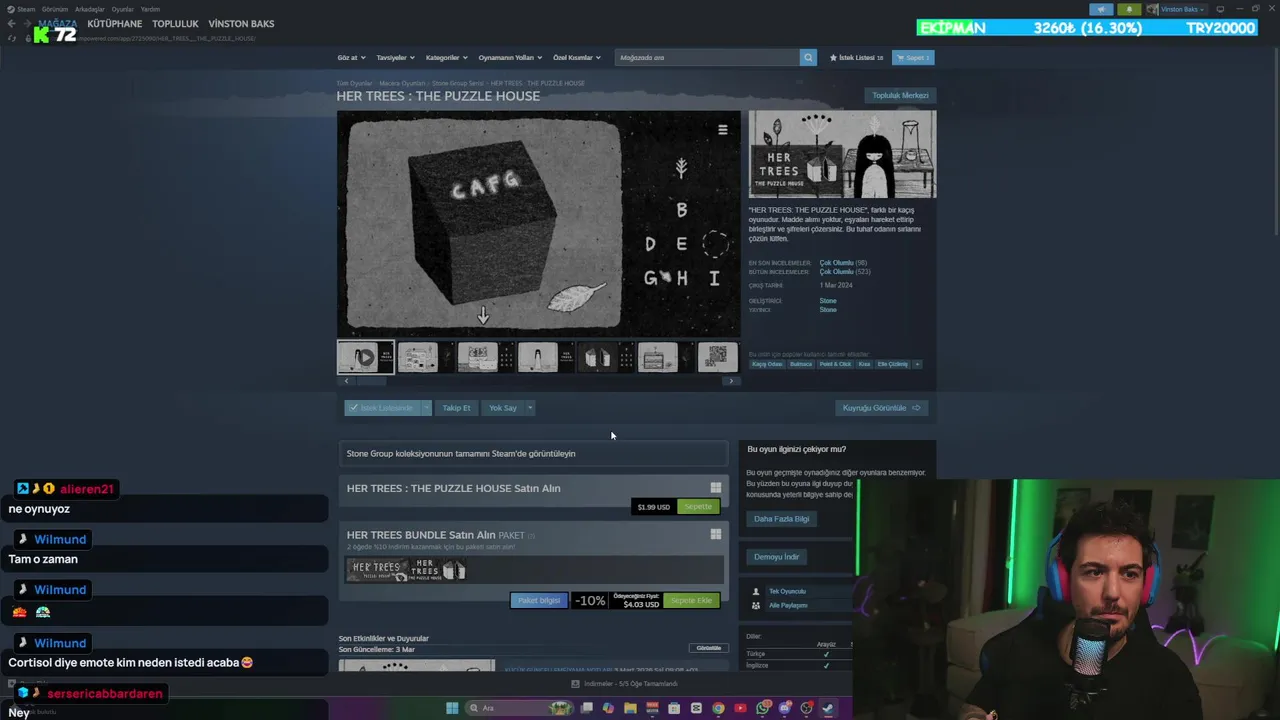Click the Steam icon in the taskbar

click(x=827, y=708)
